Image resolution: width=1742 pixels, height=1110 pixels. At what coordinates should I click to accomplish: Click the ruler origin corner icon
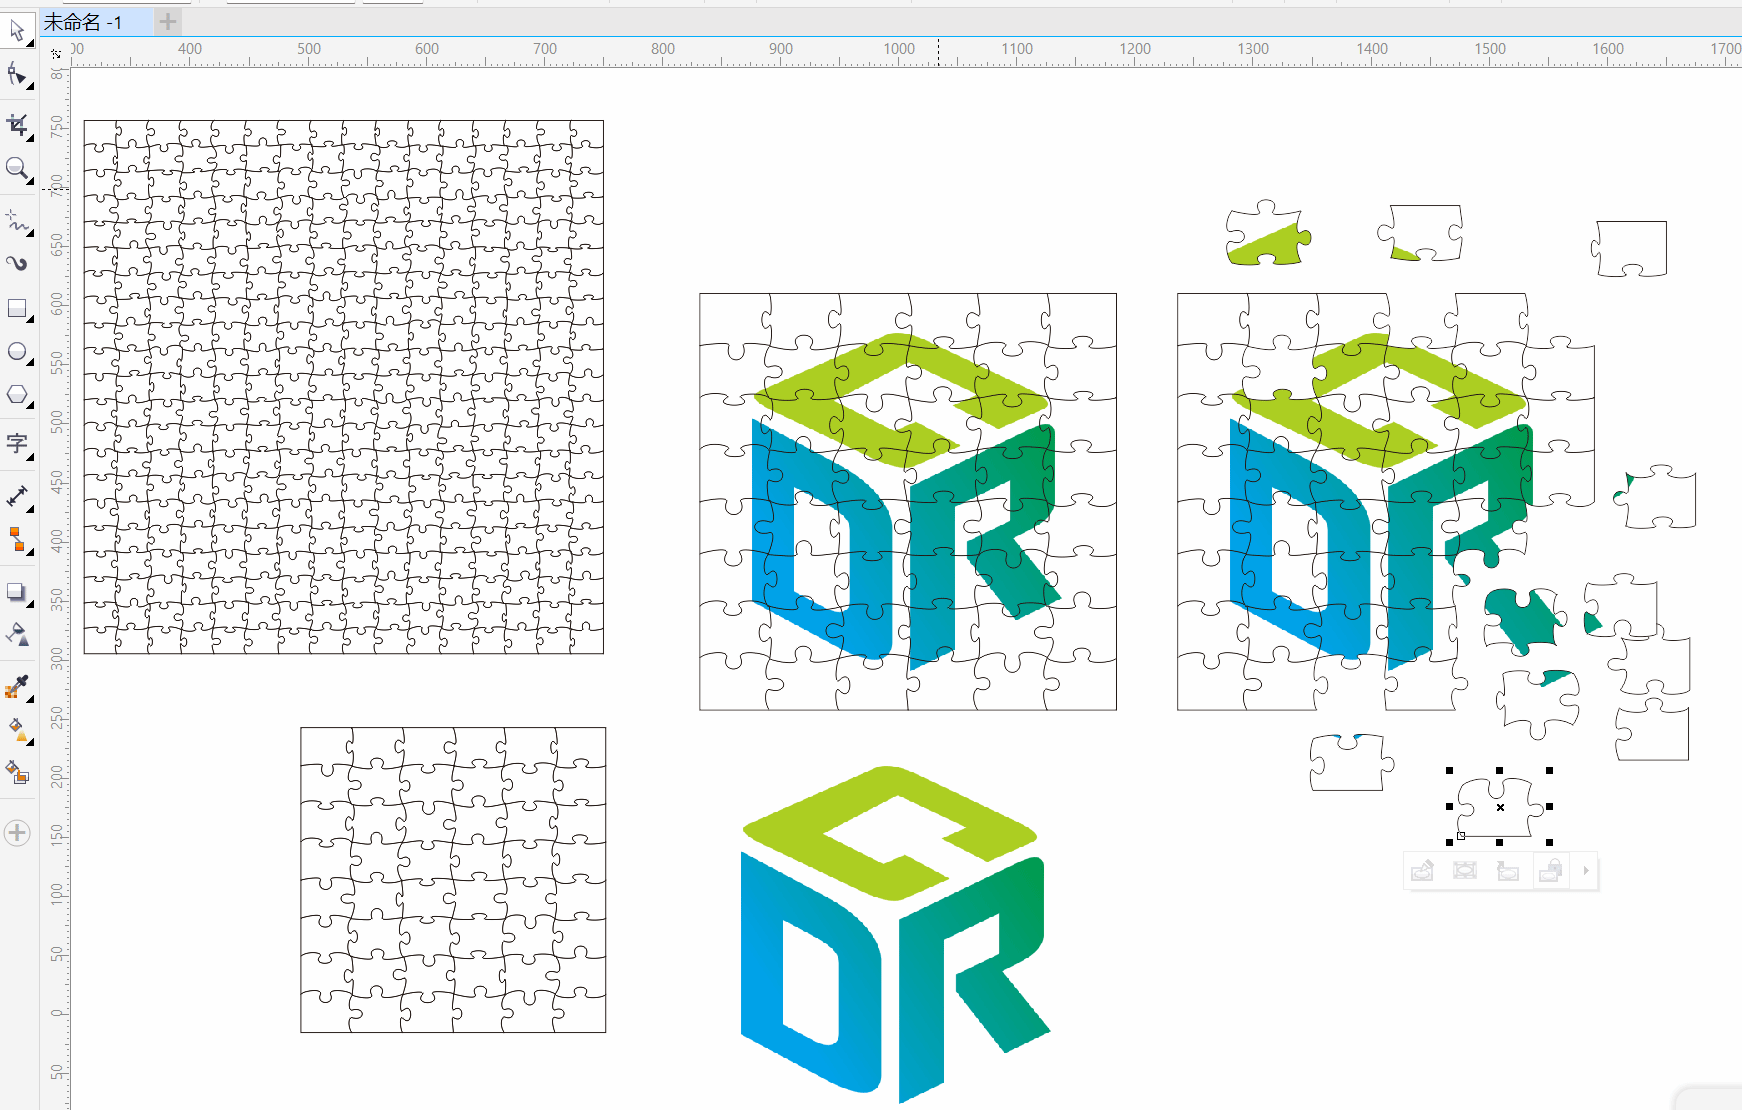click(56, 54)
